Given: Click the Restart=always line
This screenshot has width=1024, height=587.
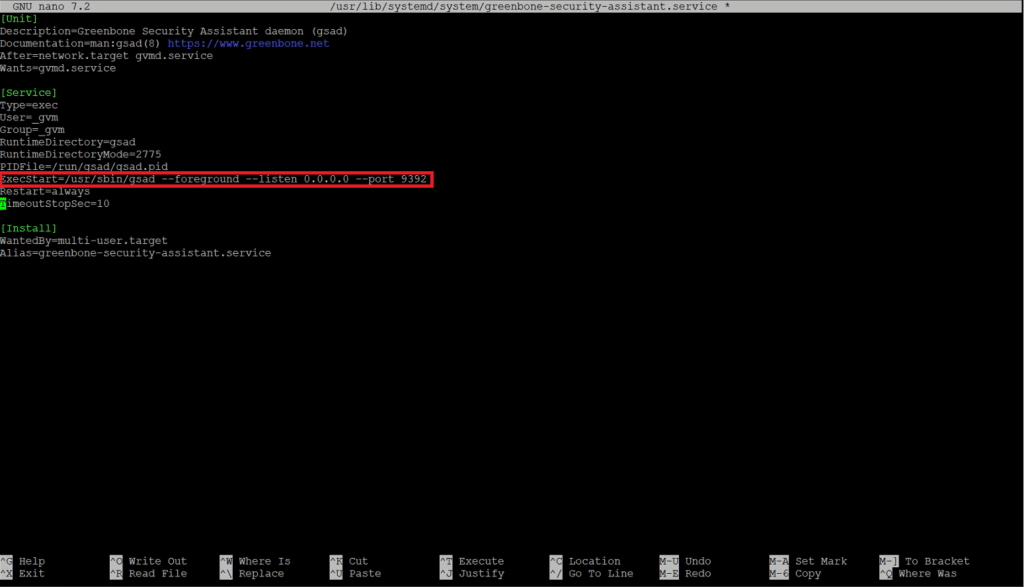Looking at the screenshot, I should point(45,191).
